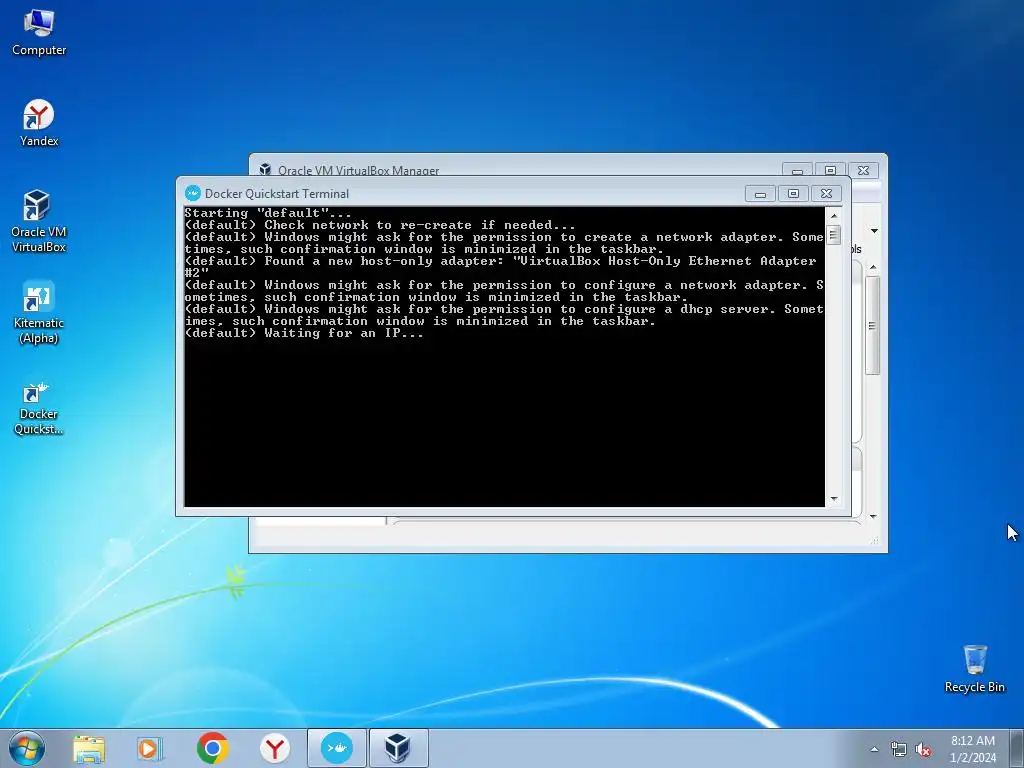Maximize the Oracle VM VirtualBox Manager window
Image resolution: width=1024 pixels, height=768 pixels.
coord(830,170)
